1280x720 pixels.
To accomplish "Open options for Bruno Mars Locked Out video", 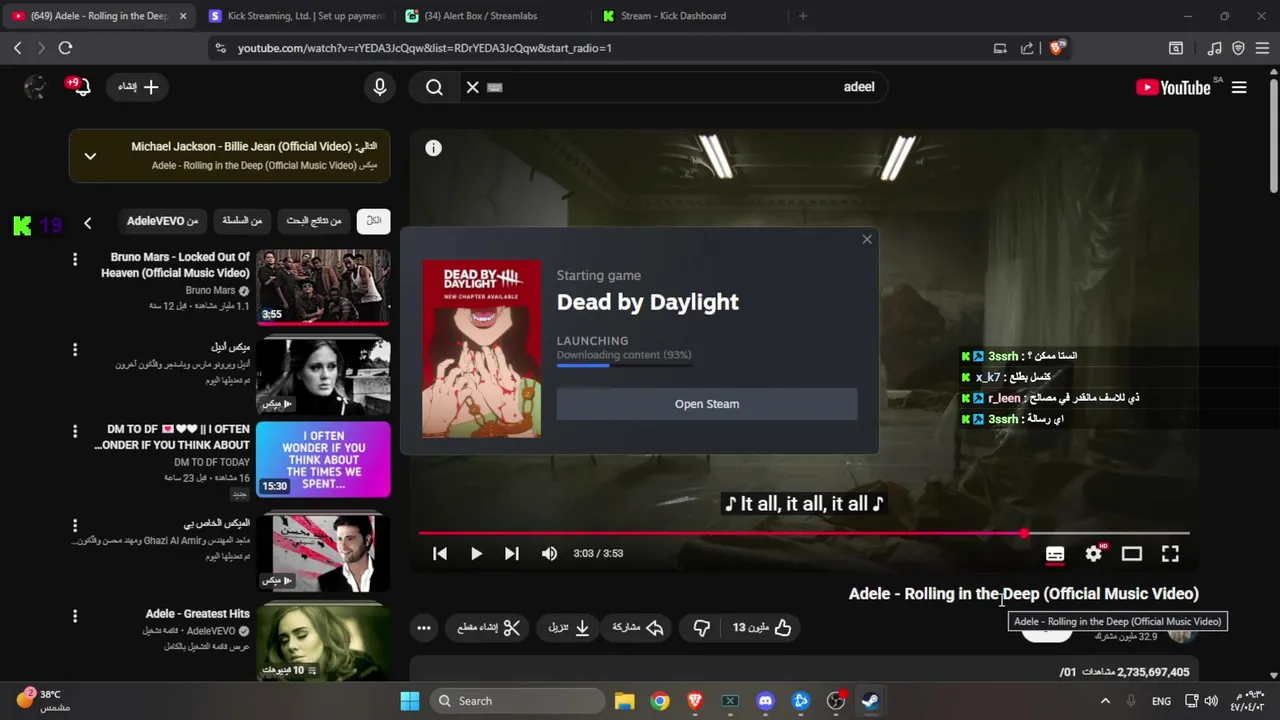I will pos(74,260).
